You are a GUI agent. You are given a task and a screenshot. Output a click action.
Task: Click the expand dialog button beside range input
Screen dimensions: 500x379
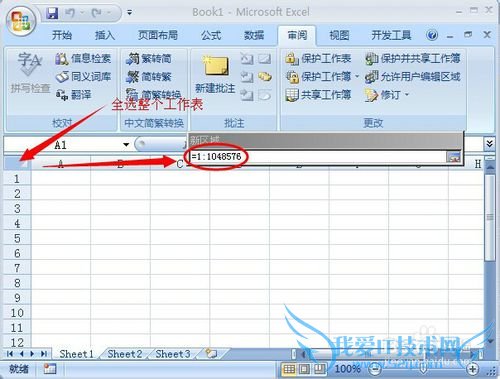(x=453, y=157)
